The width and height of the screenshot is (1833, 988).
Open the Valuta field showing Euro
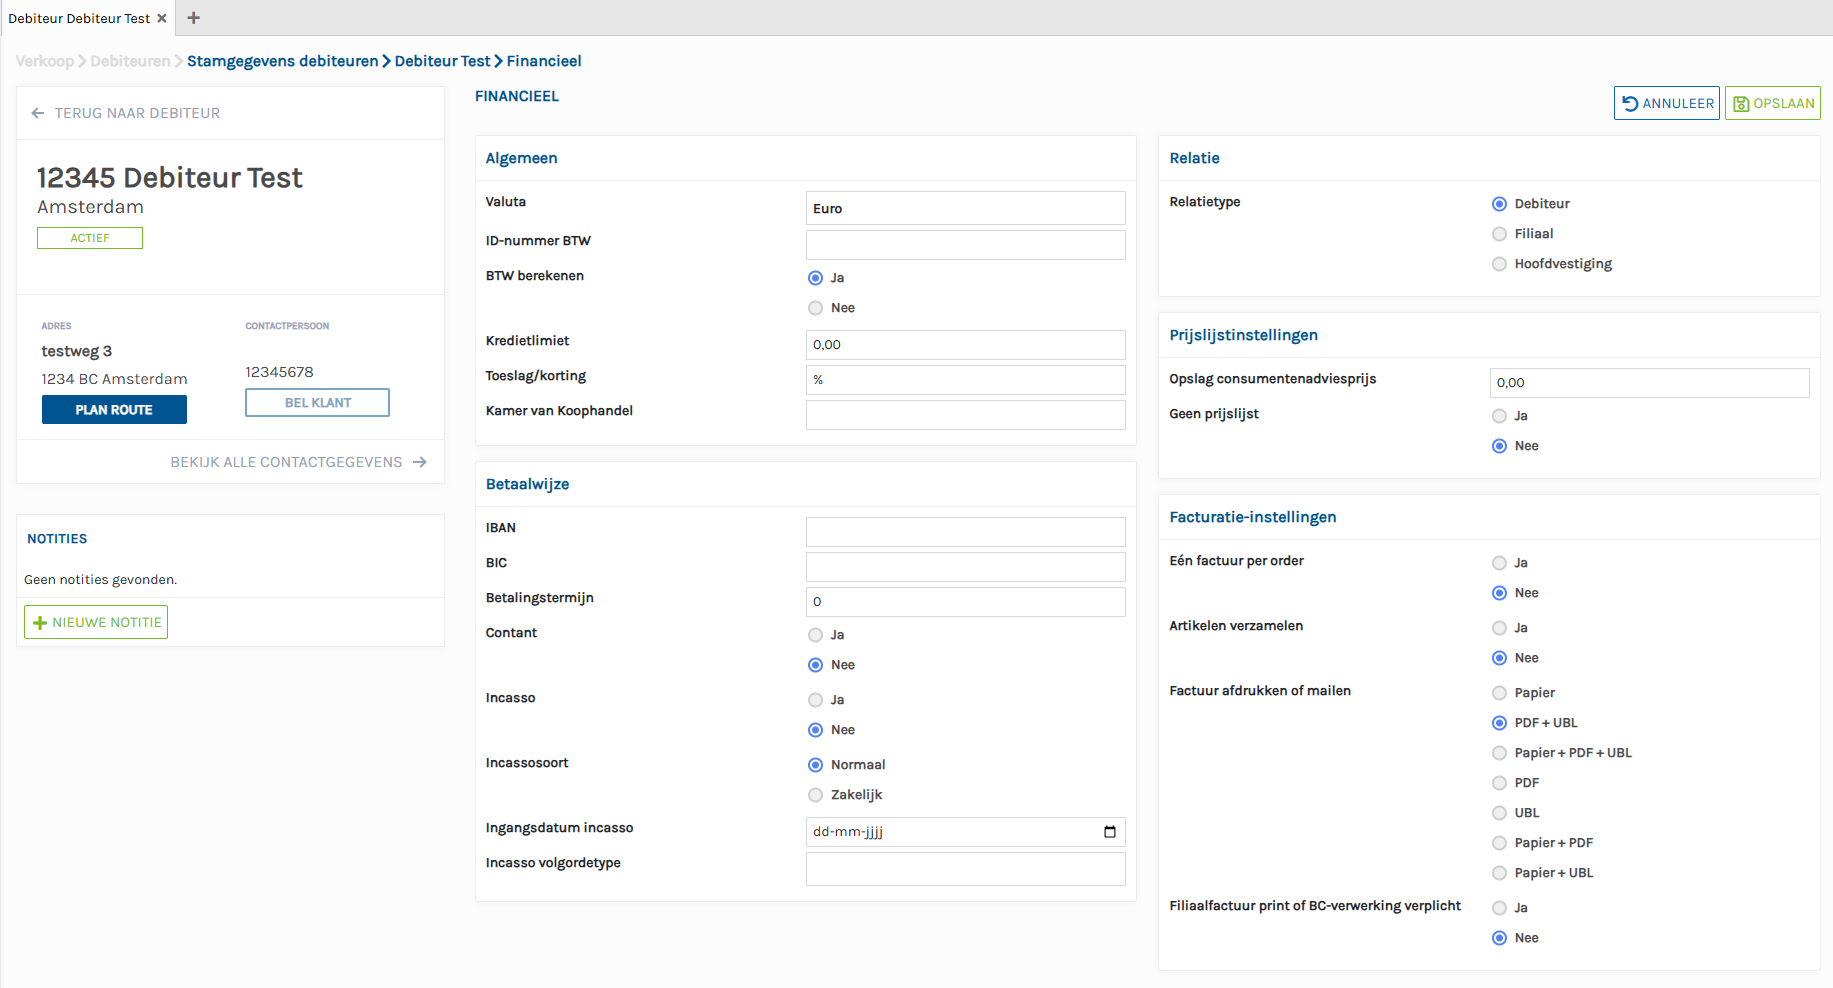pyautogui.click(x=965, y=208)
